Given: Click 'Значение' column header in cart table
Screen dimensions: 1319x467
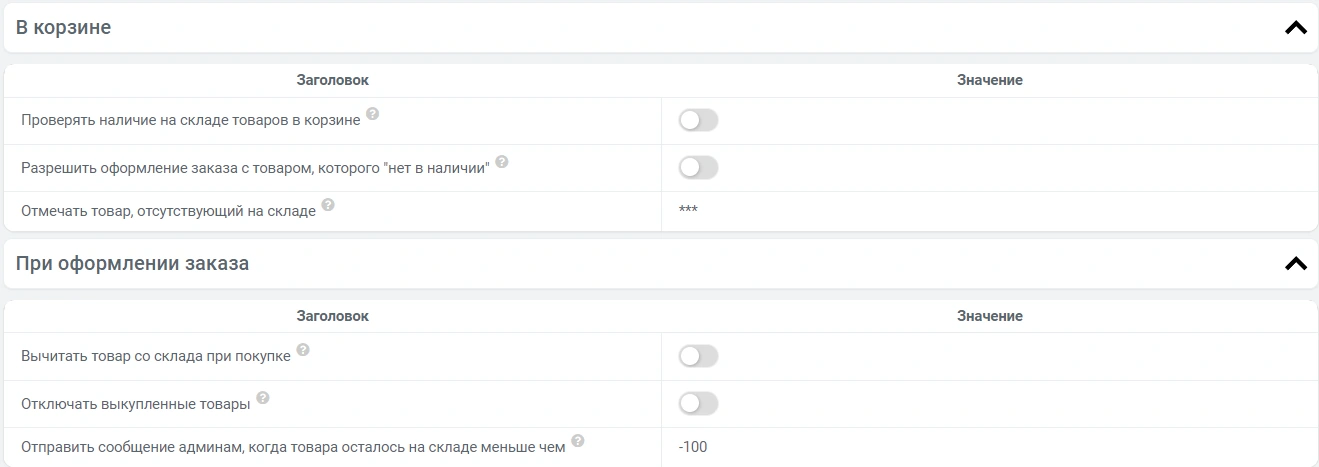Looking at the screenshot, I should (x=989, y=80).
